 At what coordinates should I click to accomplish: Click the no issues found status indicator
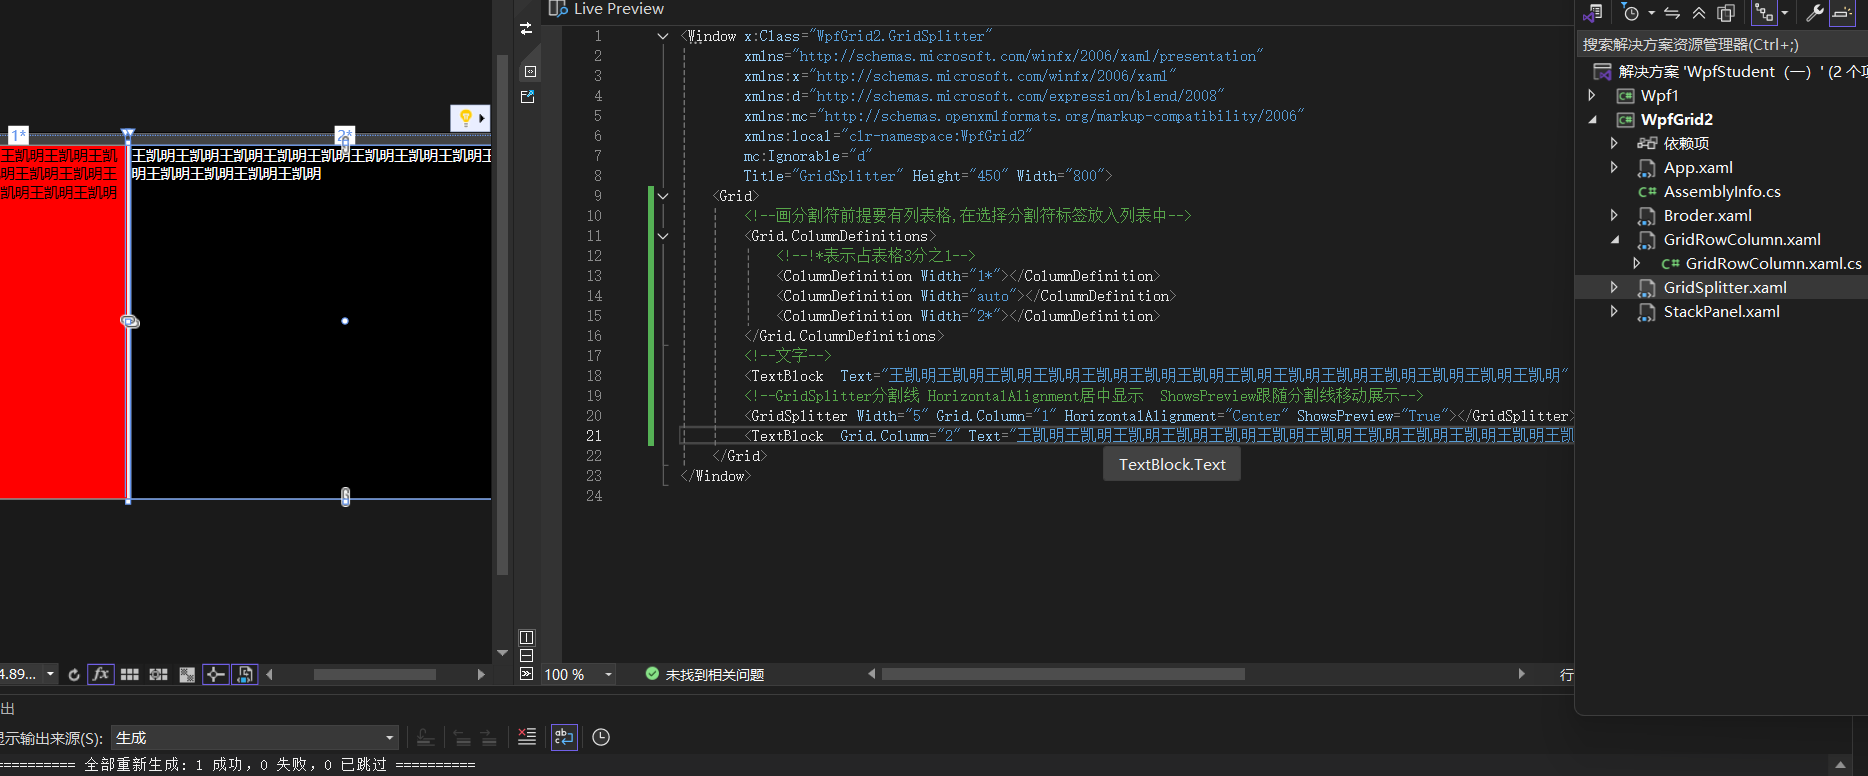pyautogui.click(x=705, y=675)
